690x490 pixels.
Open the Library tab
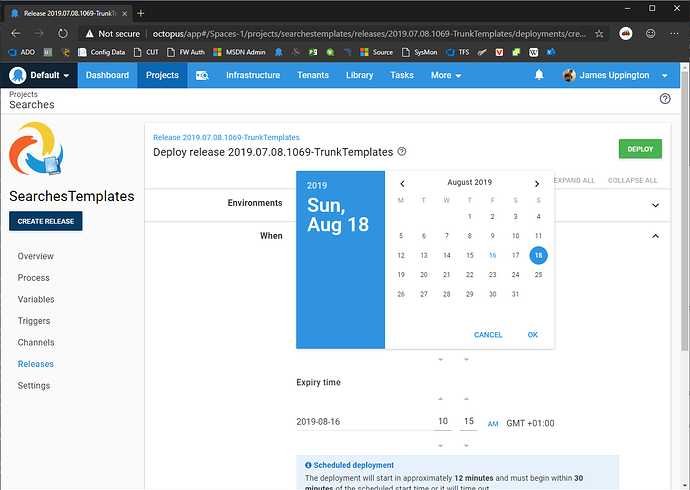[360, 75]
